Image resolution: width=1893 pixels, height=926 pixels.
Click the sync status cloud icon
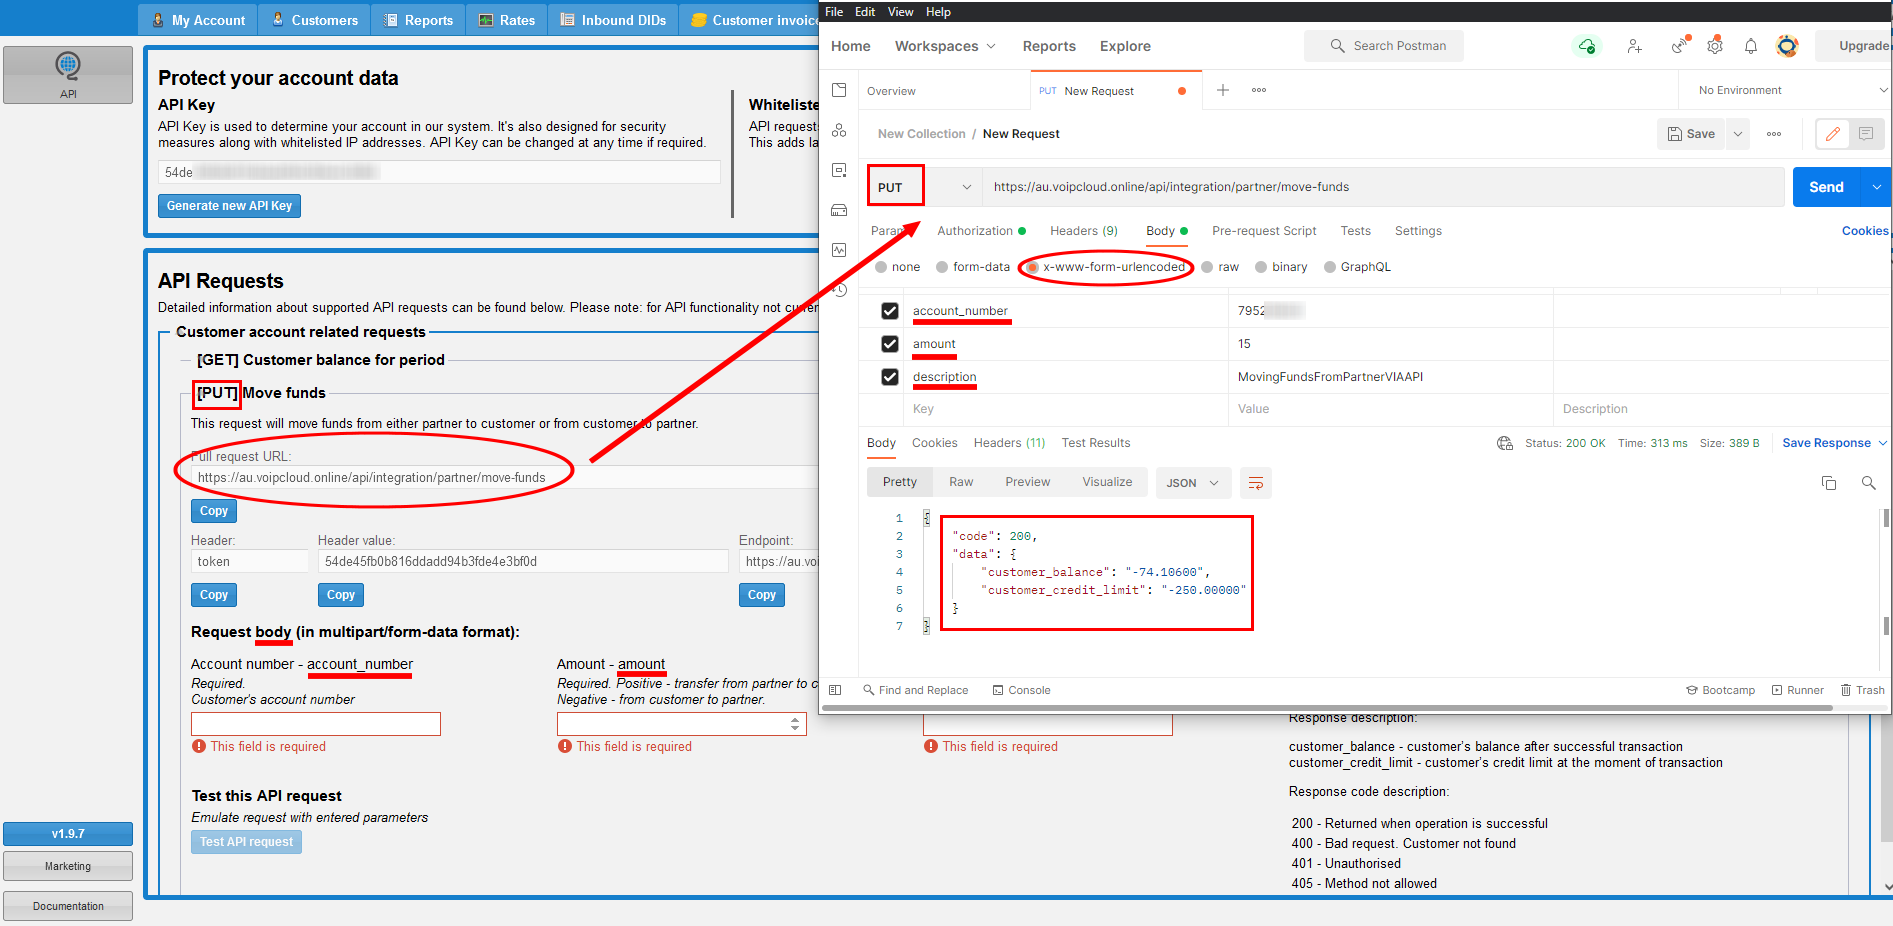pos(1587,46)
